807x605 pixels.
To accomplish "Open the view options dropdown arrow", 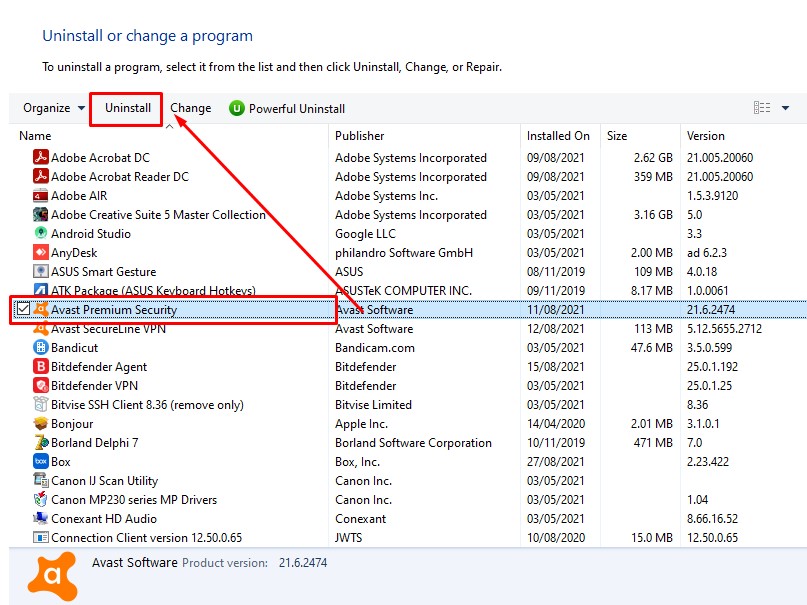I will coord(785,108).
